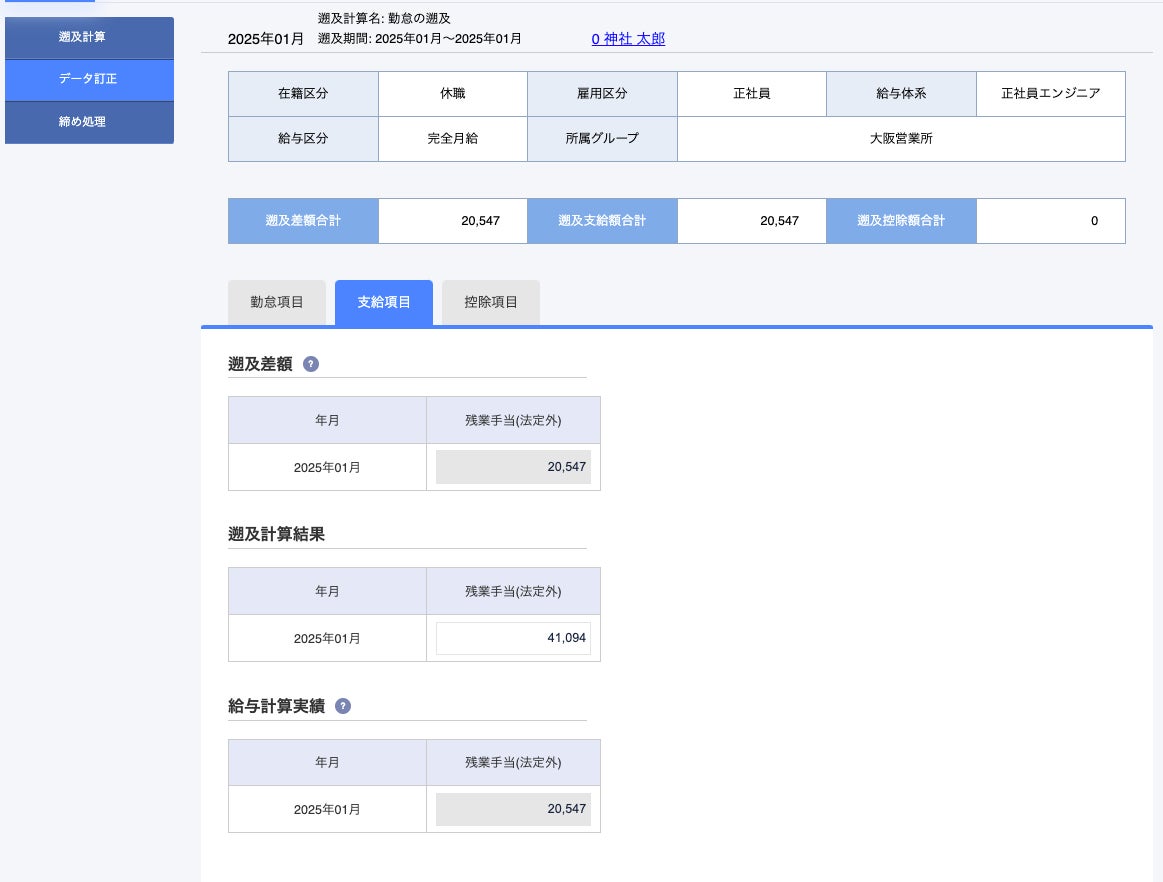1163x882 pixels.
Task: Switch to the 勤怠項目 tab
Action: (276, 302)
